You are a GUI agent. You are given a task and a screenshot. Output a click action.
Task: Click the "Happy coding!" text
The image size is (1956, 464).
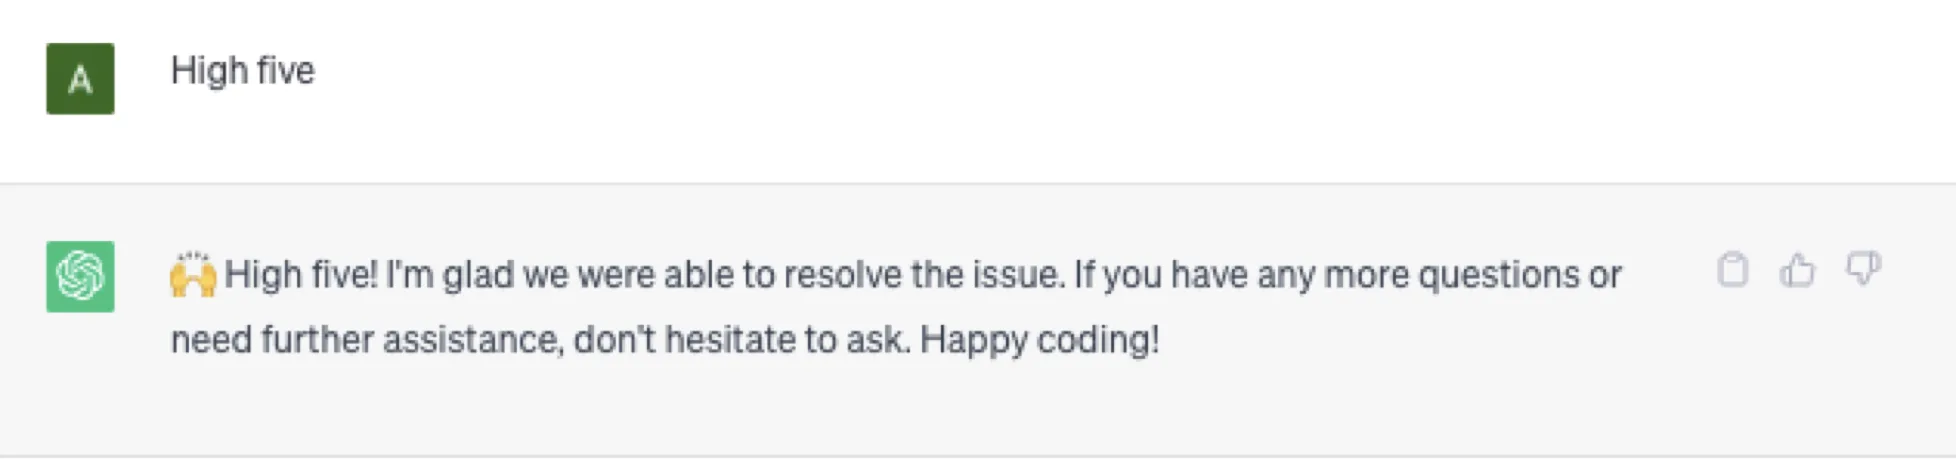pos(1039,340)
